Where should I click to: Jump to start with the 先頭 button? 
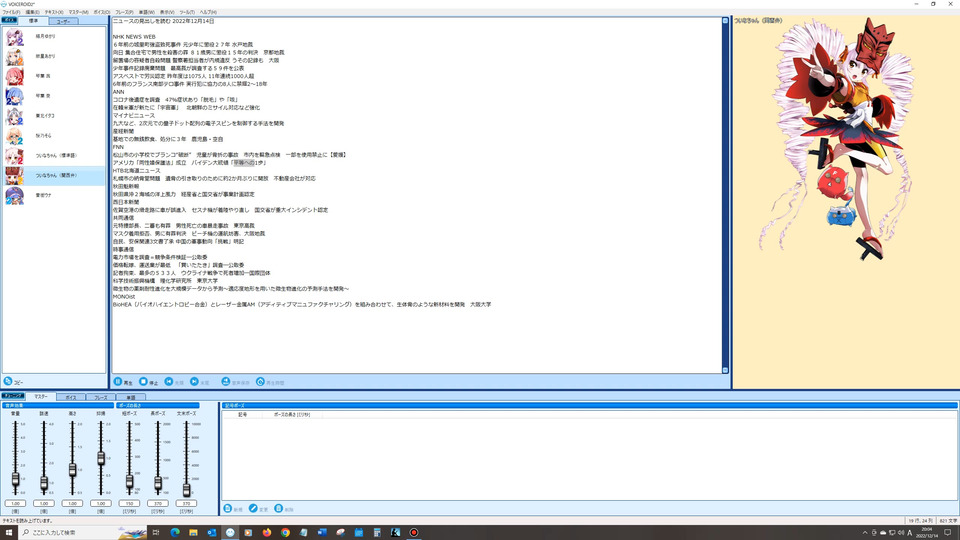coord(169,381)
